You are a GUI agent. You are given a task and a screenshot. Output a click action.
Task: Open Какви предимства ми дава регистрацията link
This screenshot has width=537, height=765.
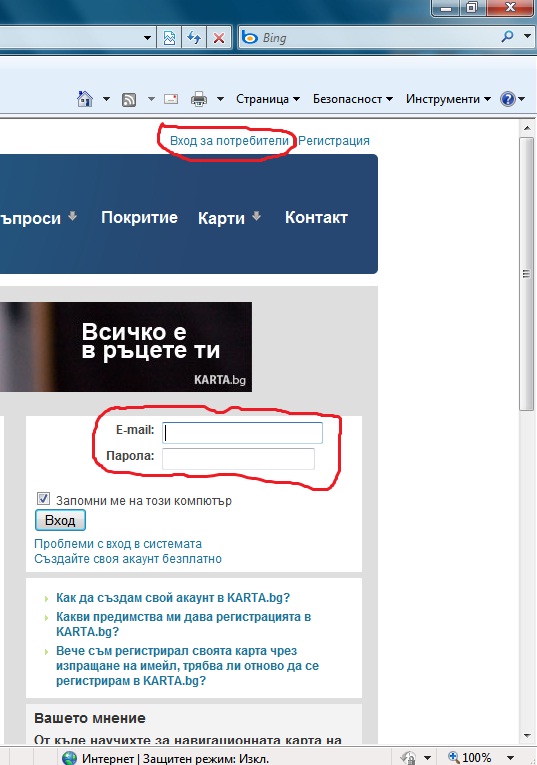[x=183, y=624]
